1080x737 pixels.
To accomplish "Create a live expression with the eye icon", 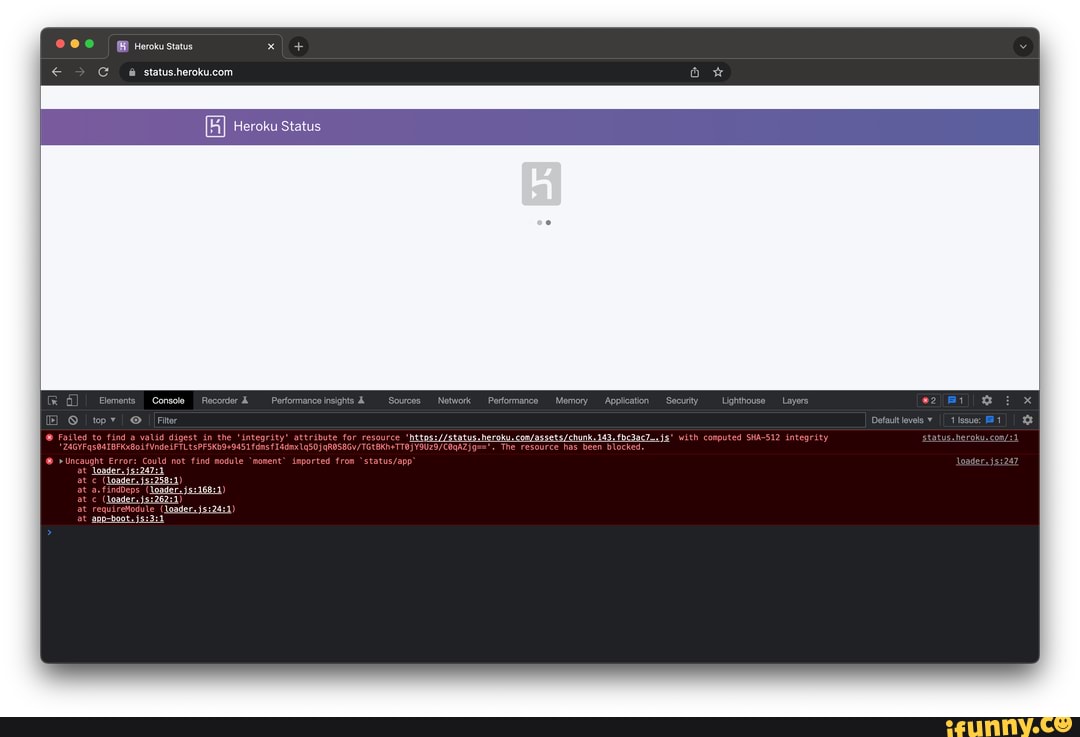I will pyautogui.click(x=136, y=420).
